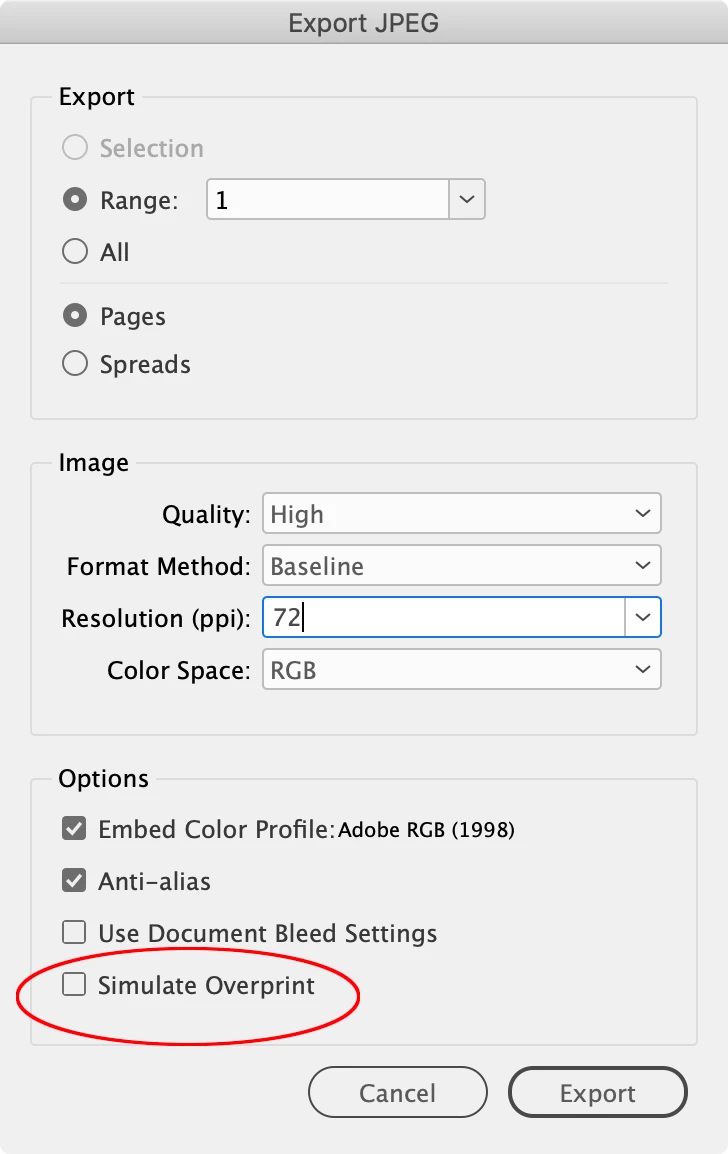
Task: Expand the Range dropdown arrow
Action: click(466, 200)
